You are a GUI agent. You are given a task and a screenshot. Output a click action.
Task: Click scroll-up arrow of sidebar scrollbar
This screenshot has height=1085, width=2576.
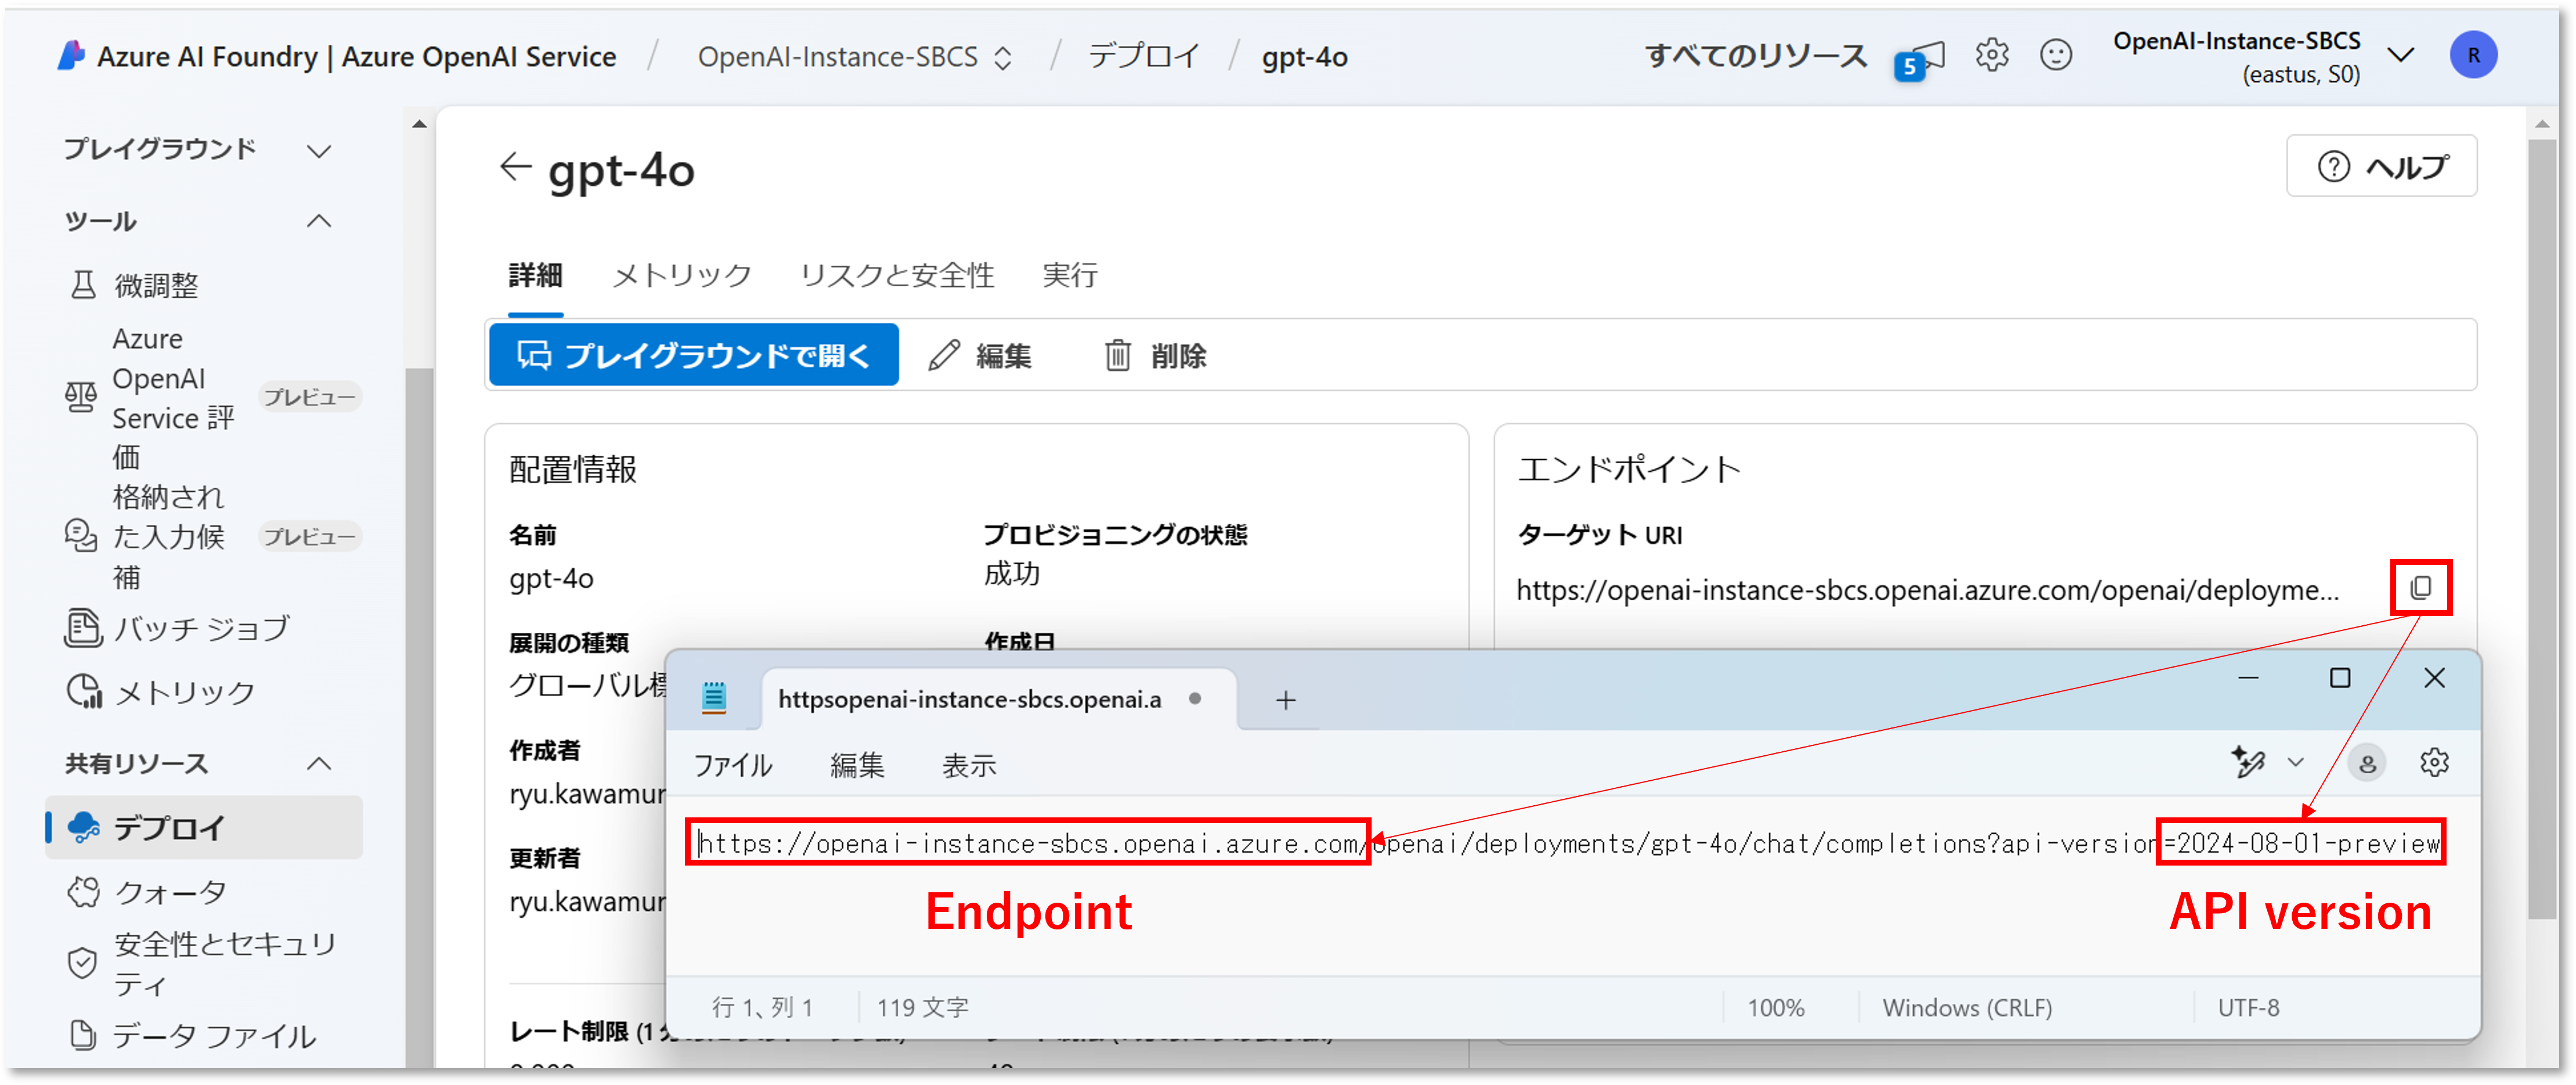pyautogui.click(x=419, y=124)
